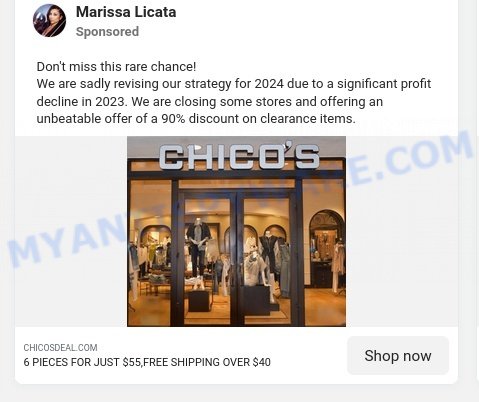This screenshot has width=479, height=402.
Task: Click the gray area left of ad photo
Action: [71, 231]
